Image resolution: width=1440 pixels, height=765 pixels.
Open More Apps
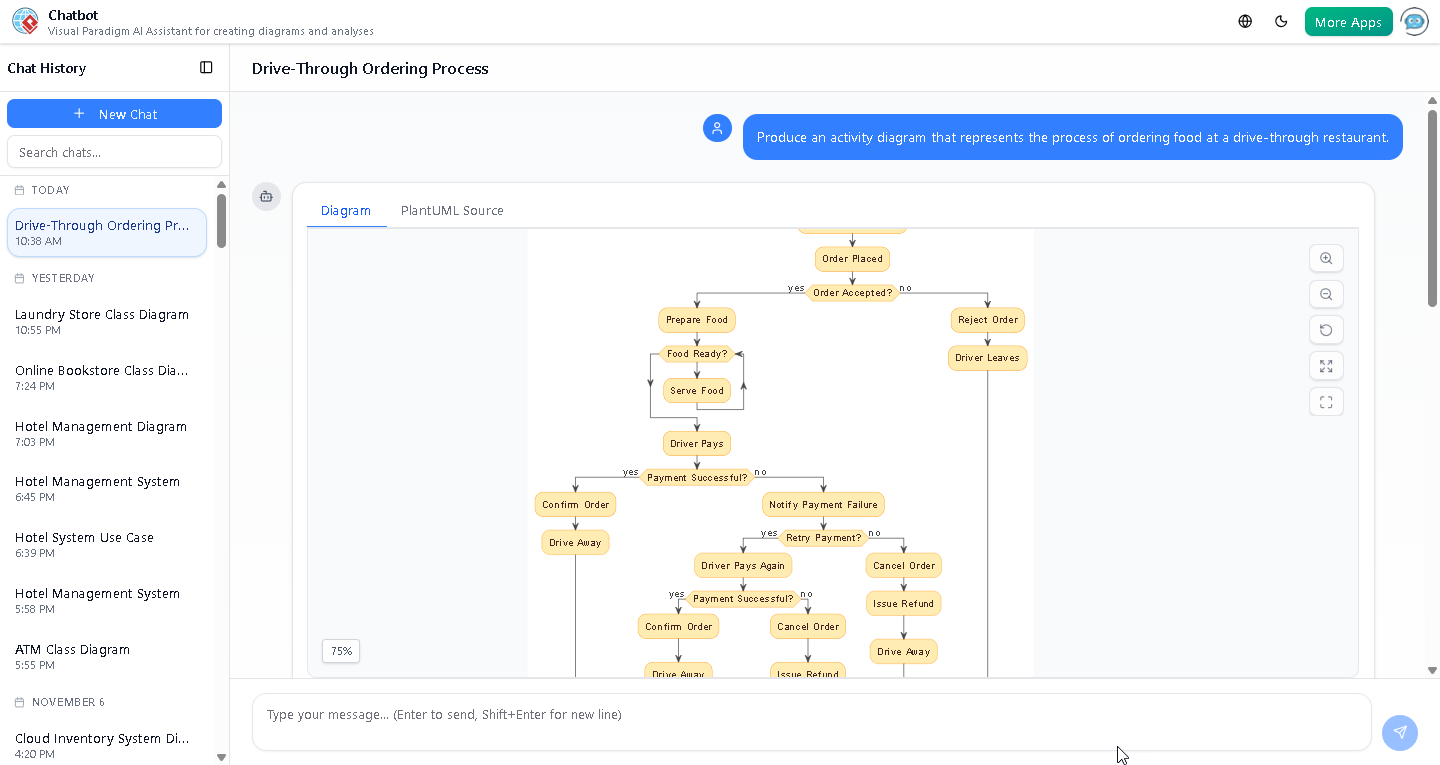(x=1348, y=20)
